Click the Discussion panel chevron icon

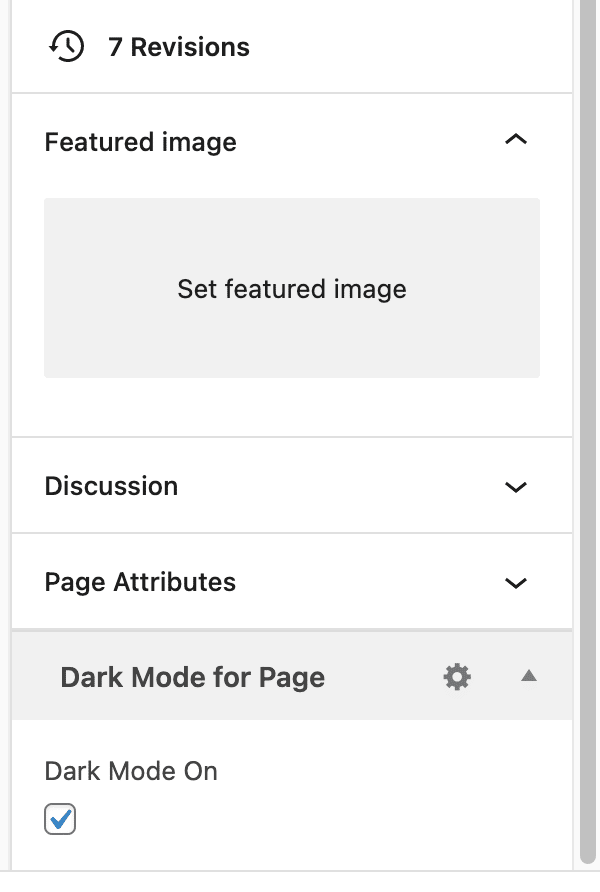coord(516,486)
